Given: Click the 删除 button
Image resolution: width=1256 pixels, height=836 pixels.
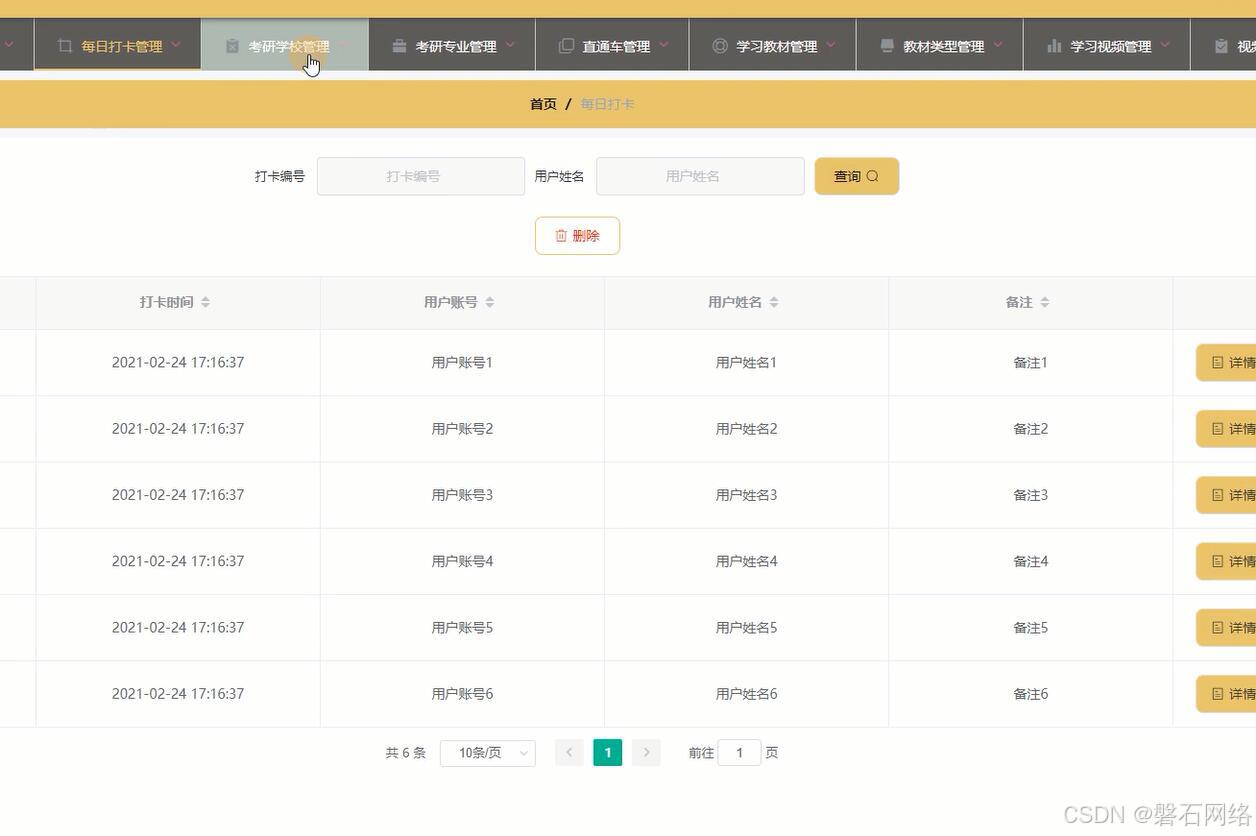Looking at the screenshot, I should coord(577,236).
